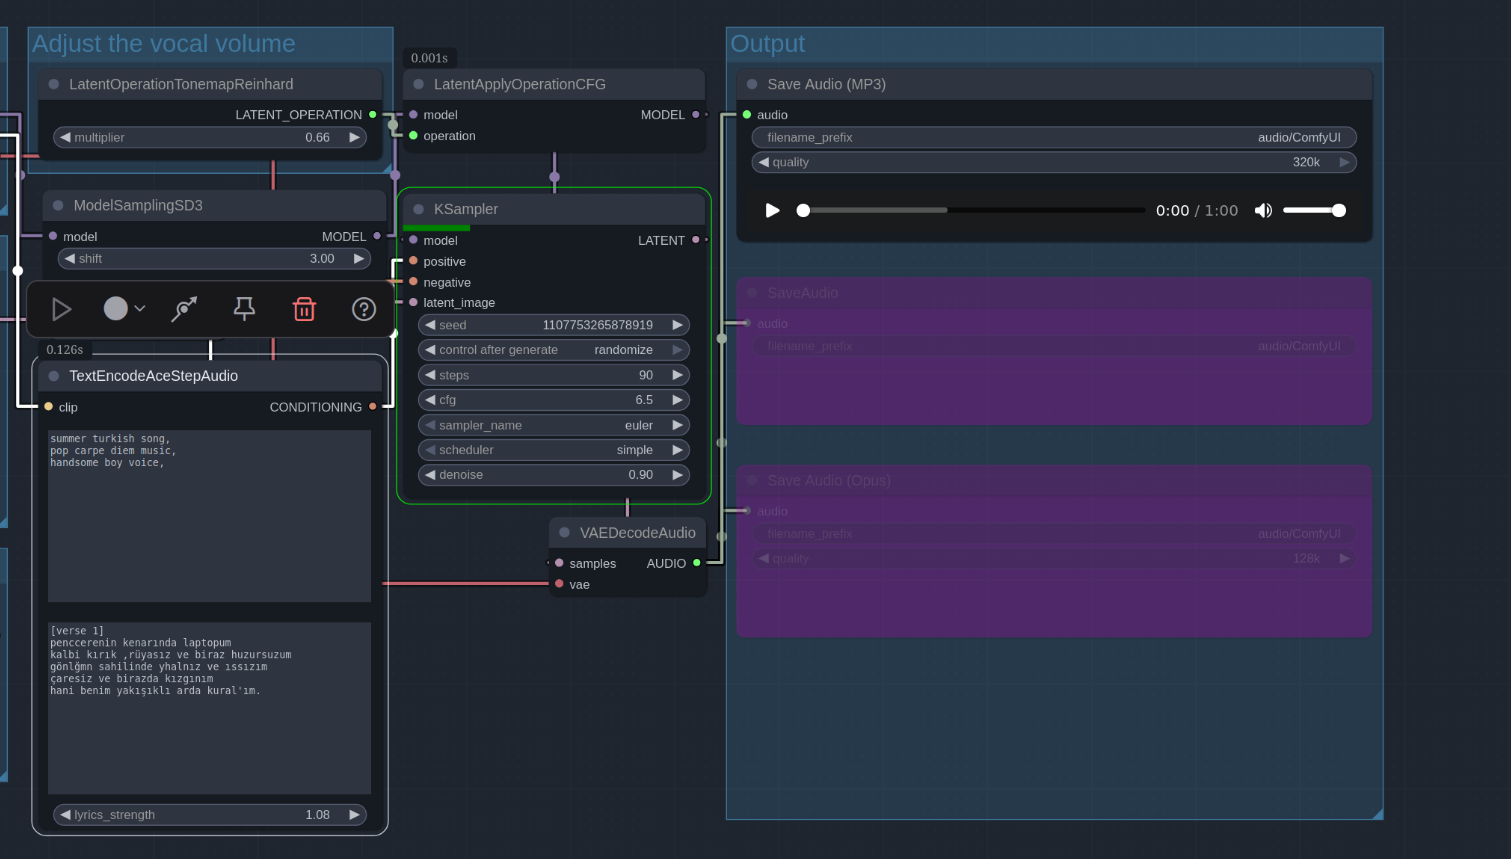Screen dimensions: 1511x859
Task: Collapse the Save Audio (MP3) node dot
Action: coord(752,85)
